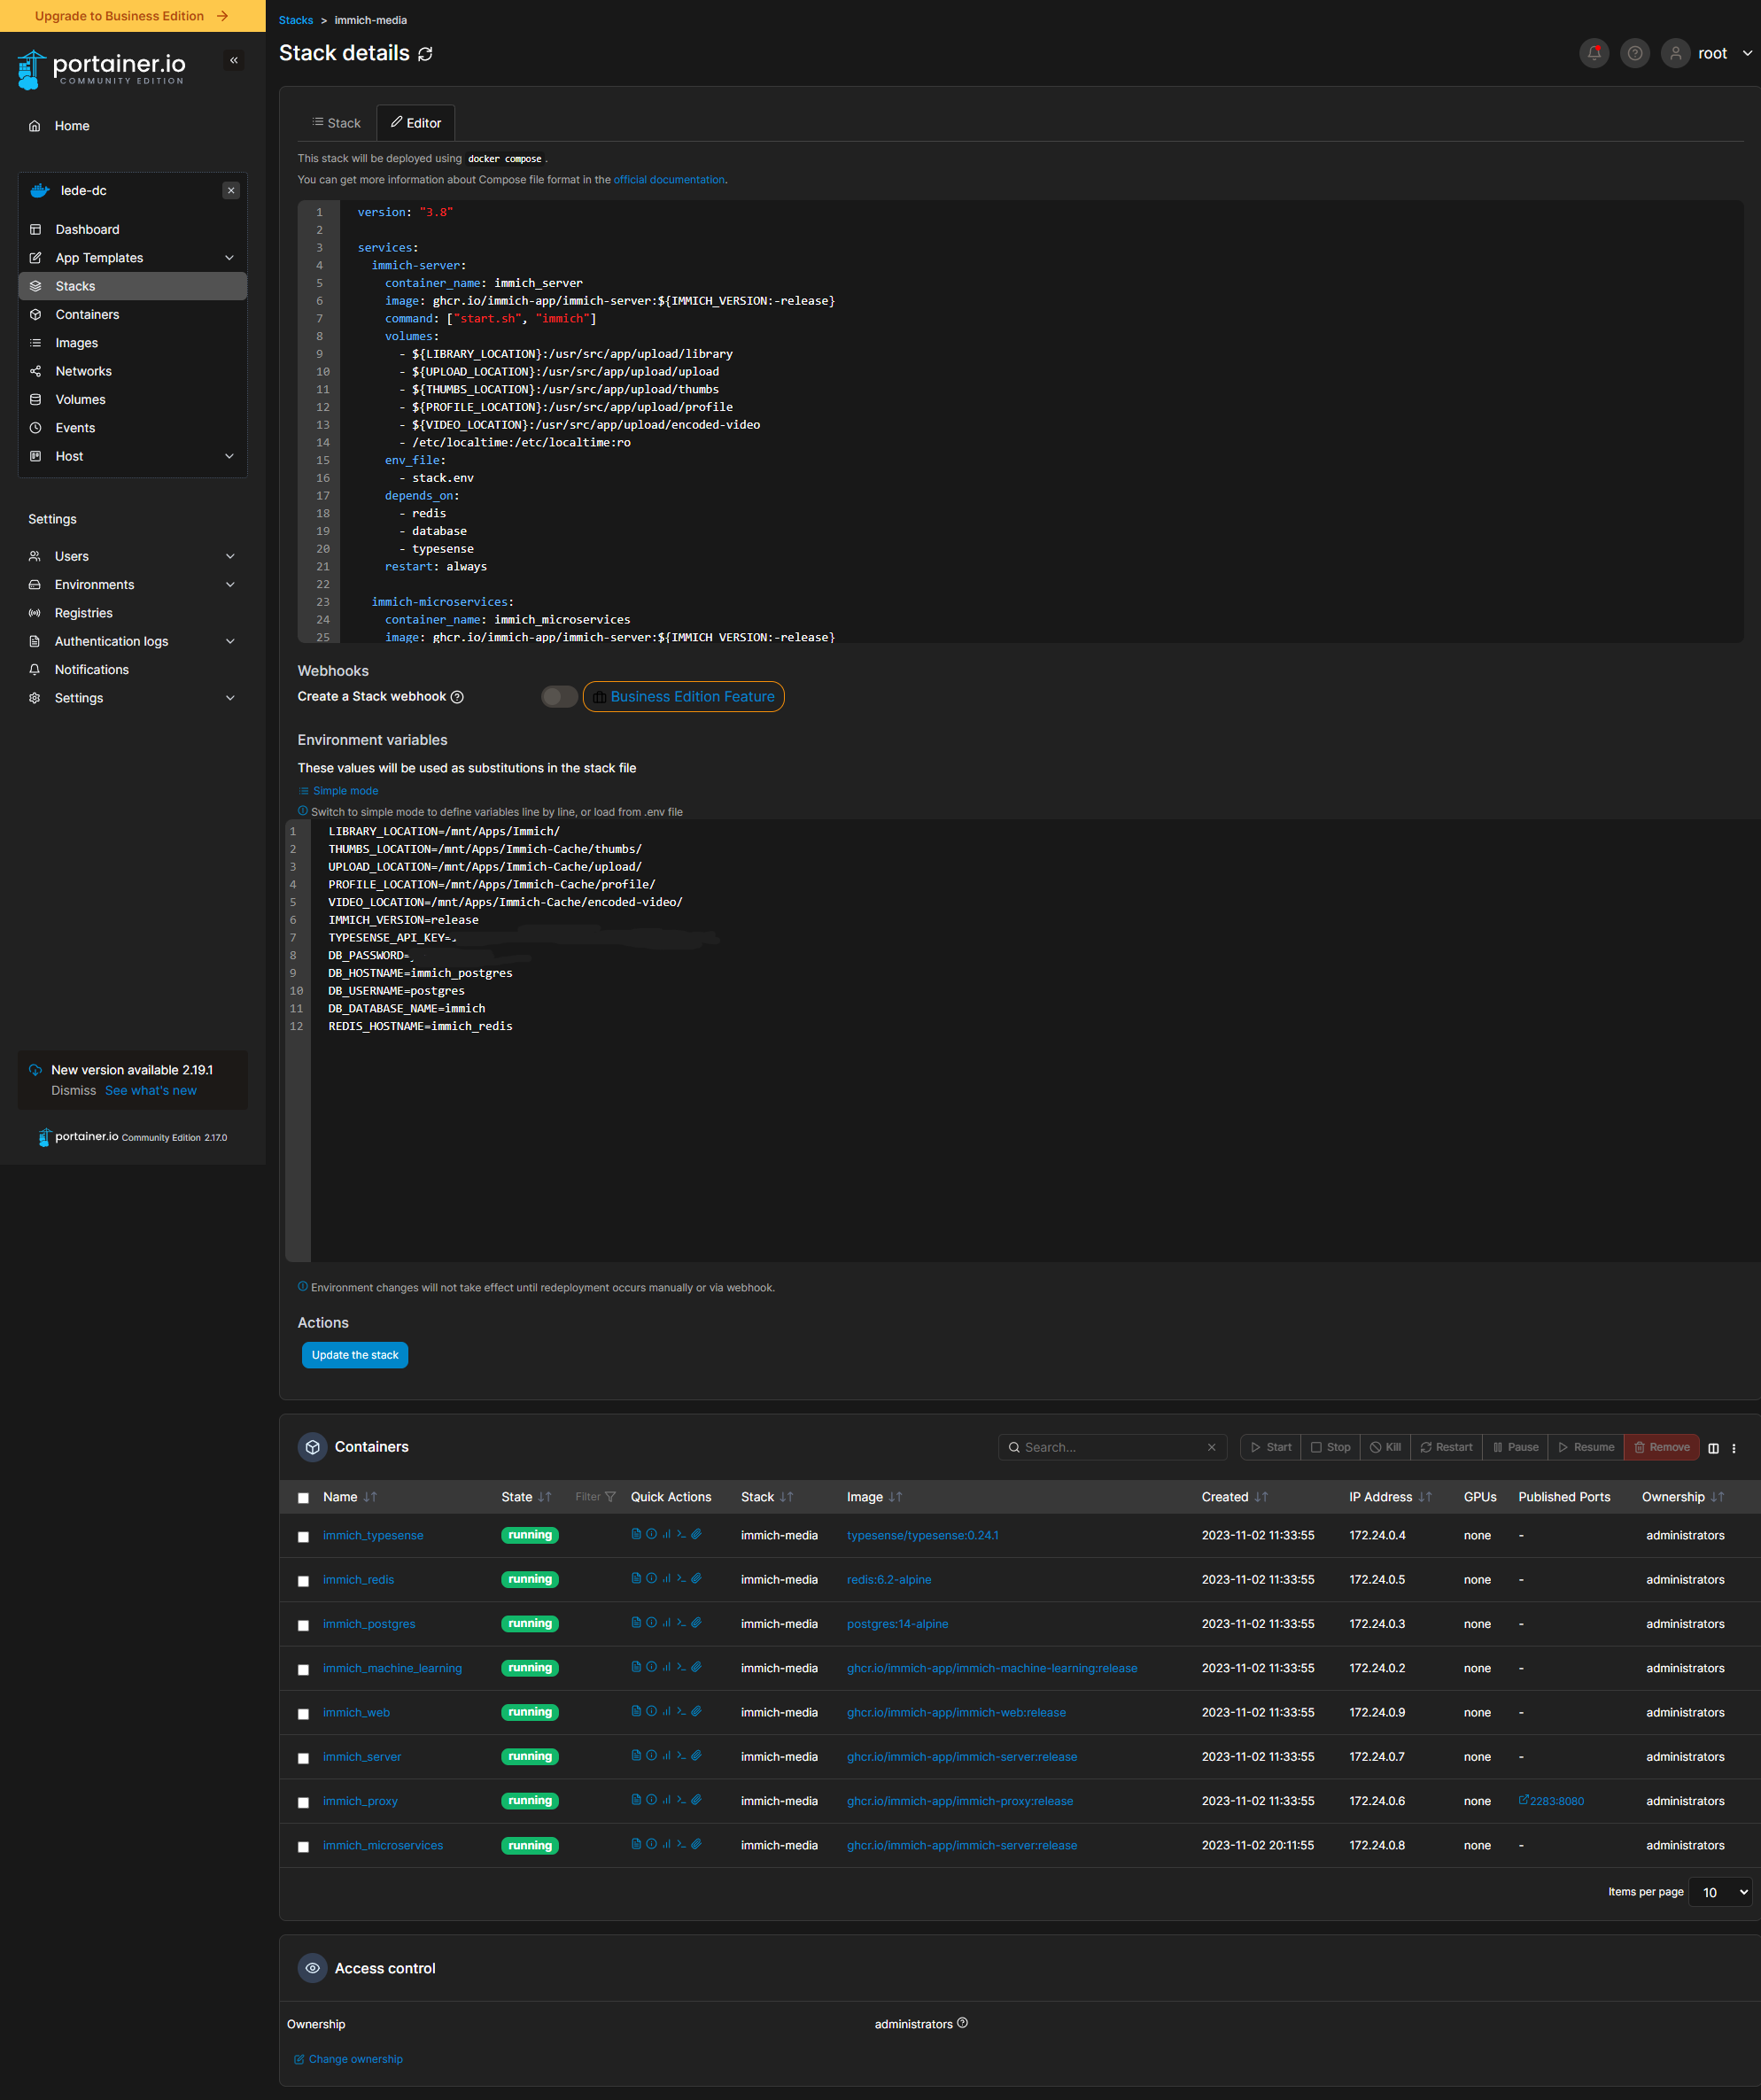Open the official documentation link
This screenshot has width=1761, height=2100.
click(x=668, y=180)
